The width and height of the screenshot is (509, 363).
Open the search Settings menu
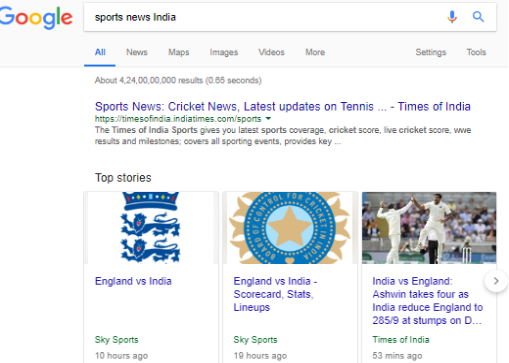431,52
